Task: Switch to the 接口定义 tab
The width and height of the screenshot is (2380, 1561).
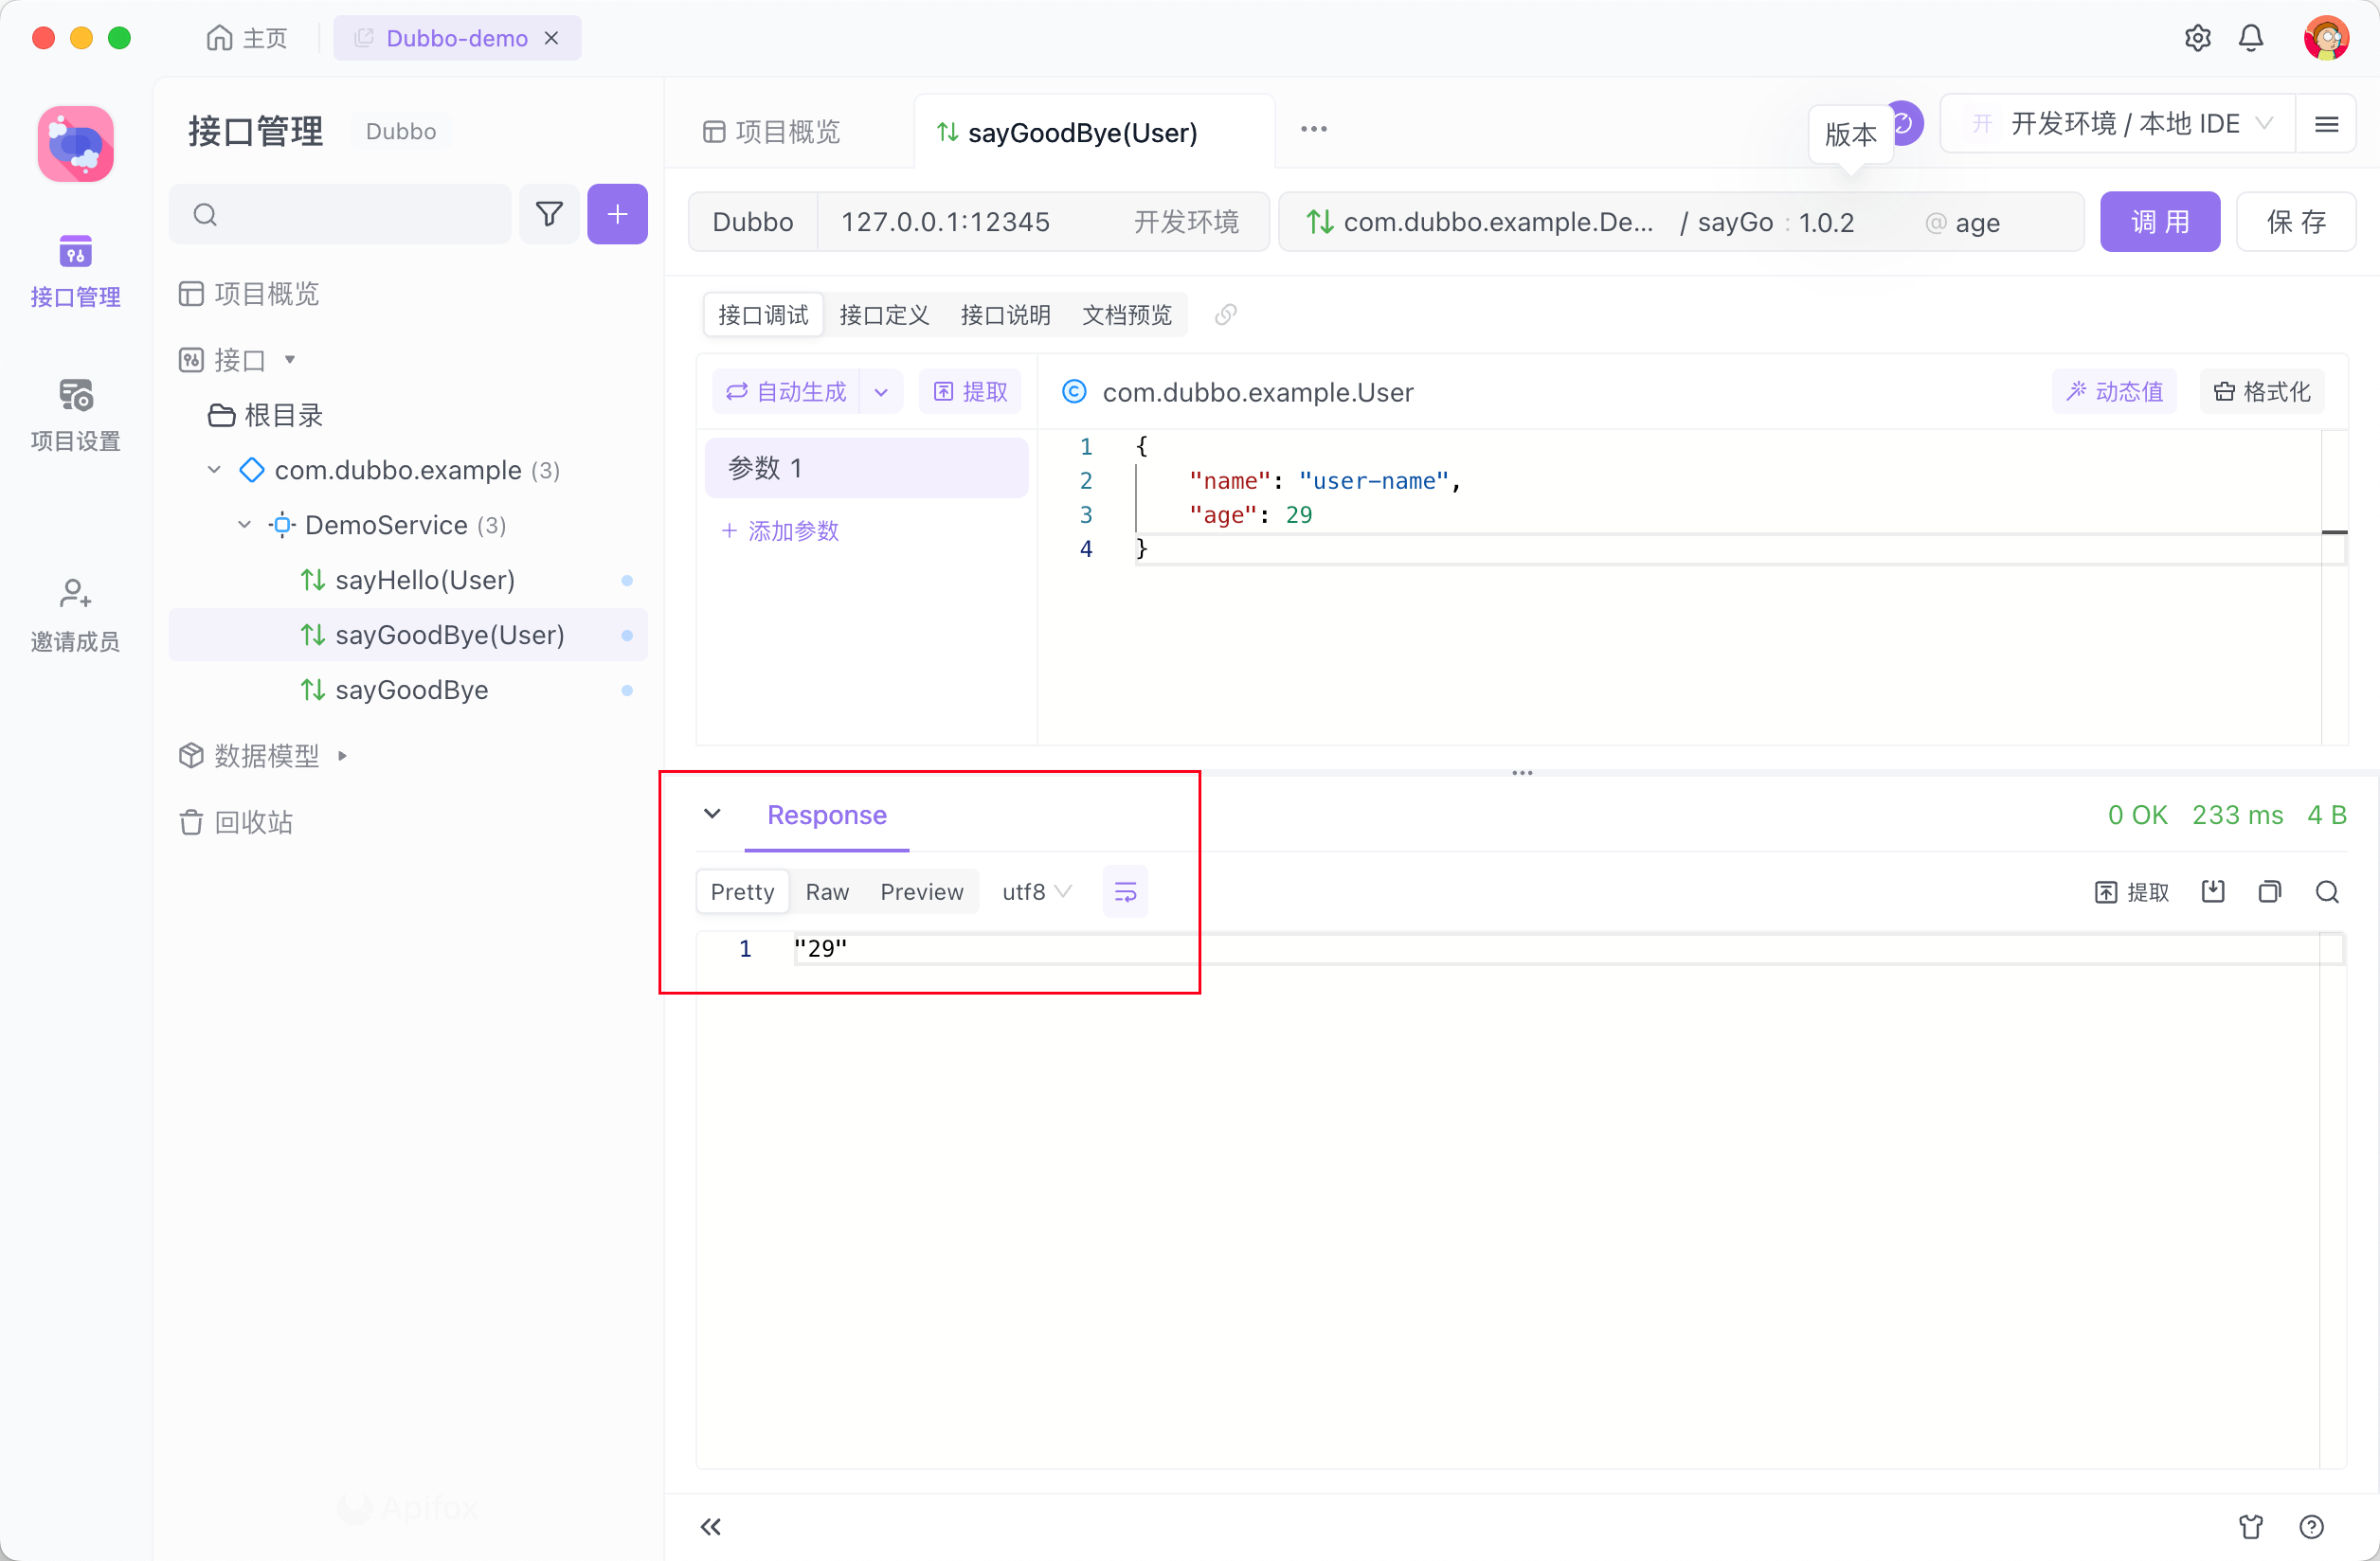Action: (884, 315)
